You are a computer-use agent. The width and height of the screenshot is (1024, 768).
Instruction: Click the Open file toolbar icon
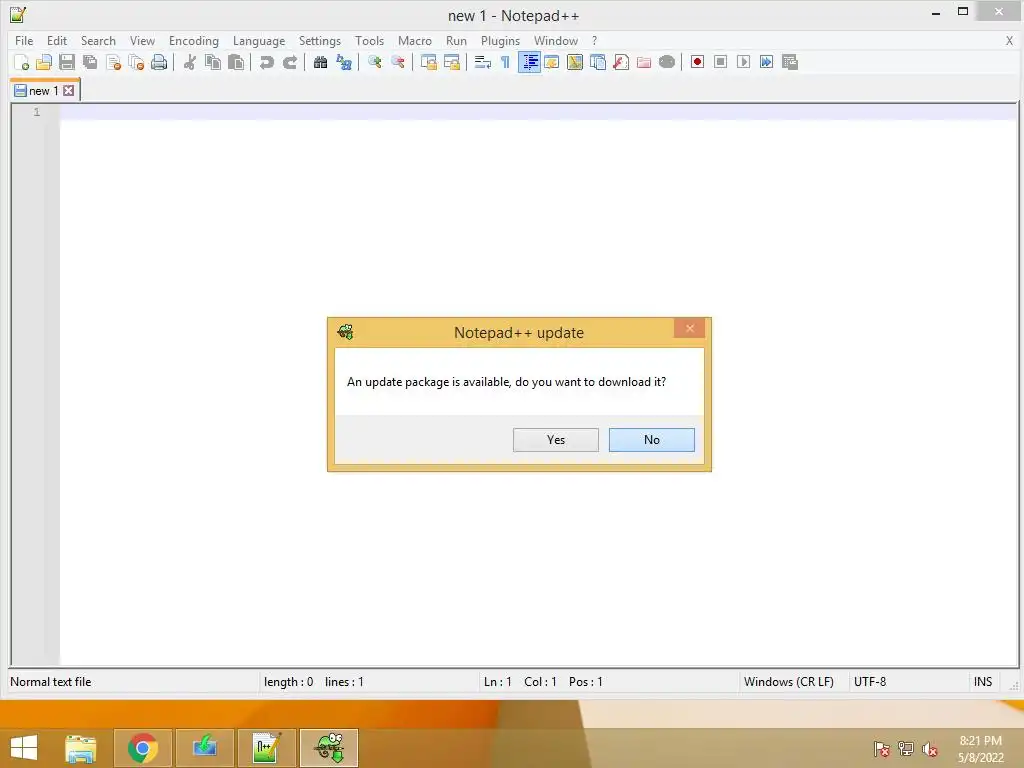(x=44, y=62)
